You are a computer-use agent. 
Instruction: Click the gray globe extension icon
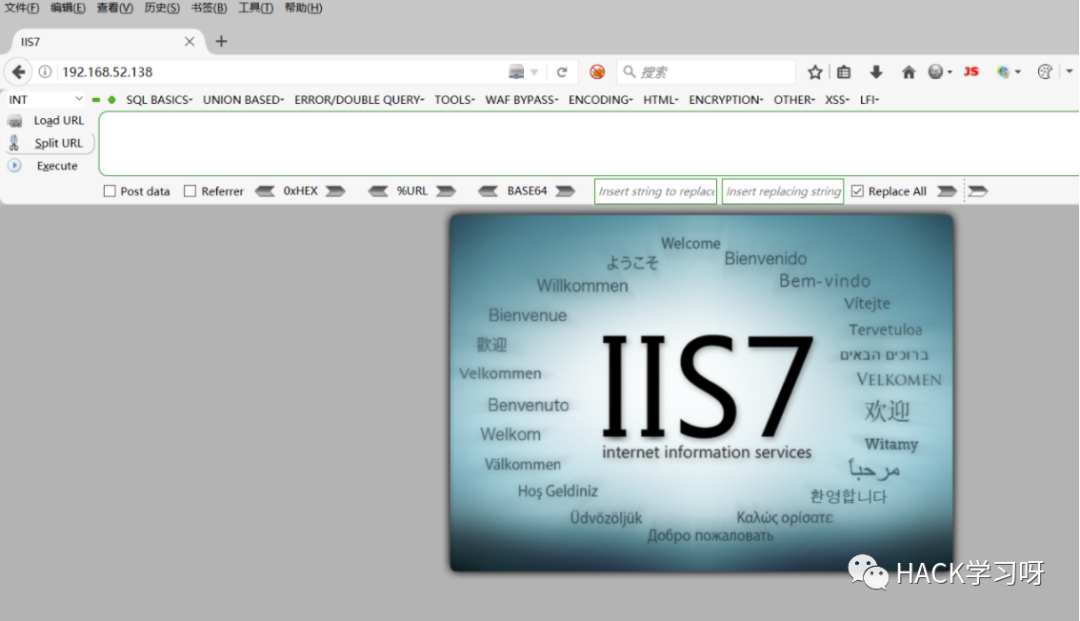(x=935, y=72)
